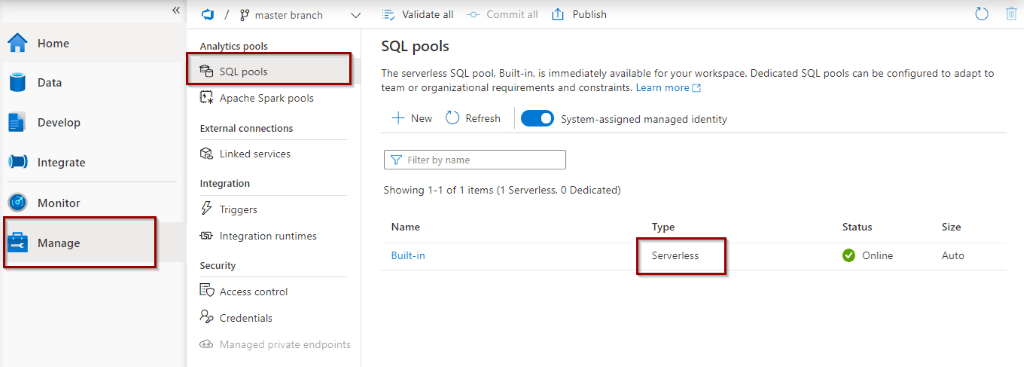Sort by the Name column header
The height and width of the screenshot is (367, 1024).
click(406, 227)
